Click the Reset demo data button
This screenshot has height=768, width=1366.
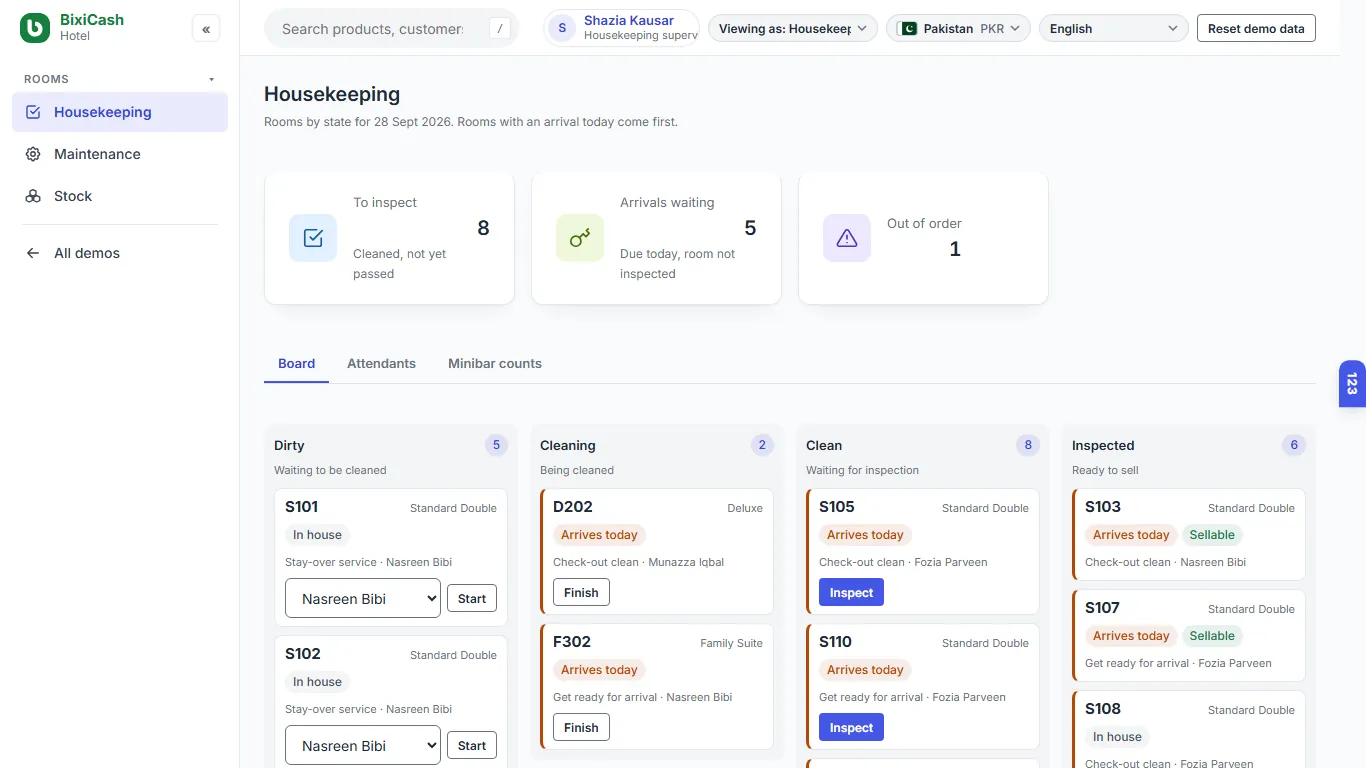coord(1256,28)
